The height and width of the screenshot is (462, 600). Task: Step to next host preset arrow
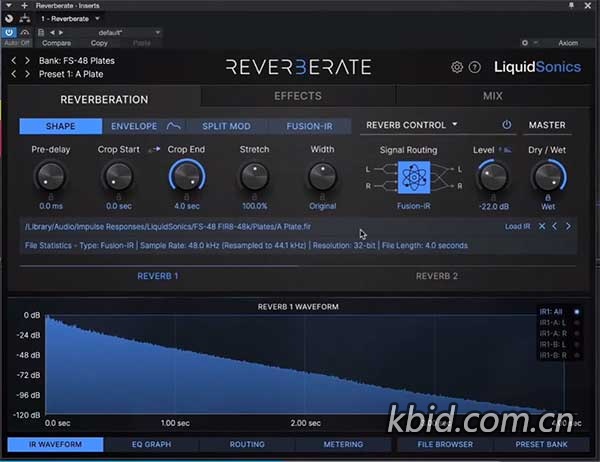(61, 33)
